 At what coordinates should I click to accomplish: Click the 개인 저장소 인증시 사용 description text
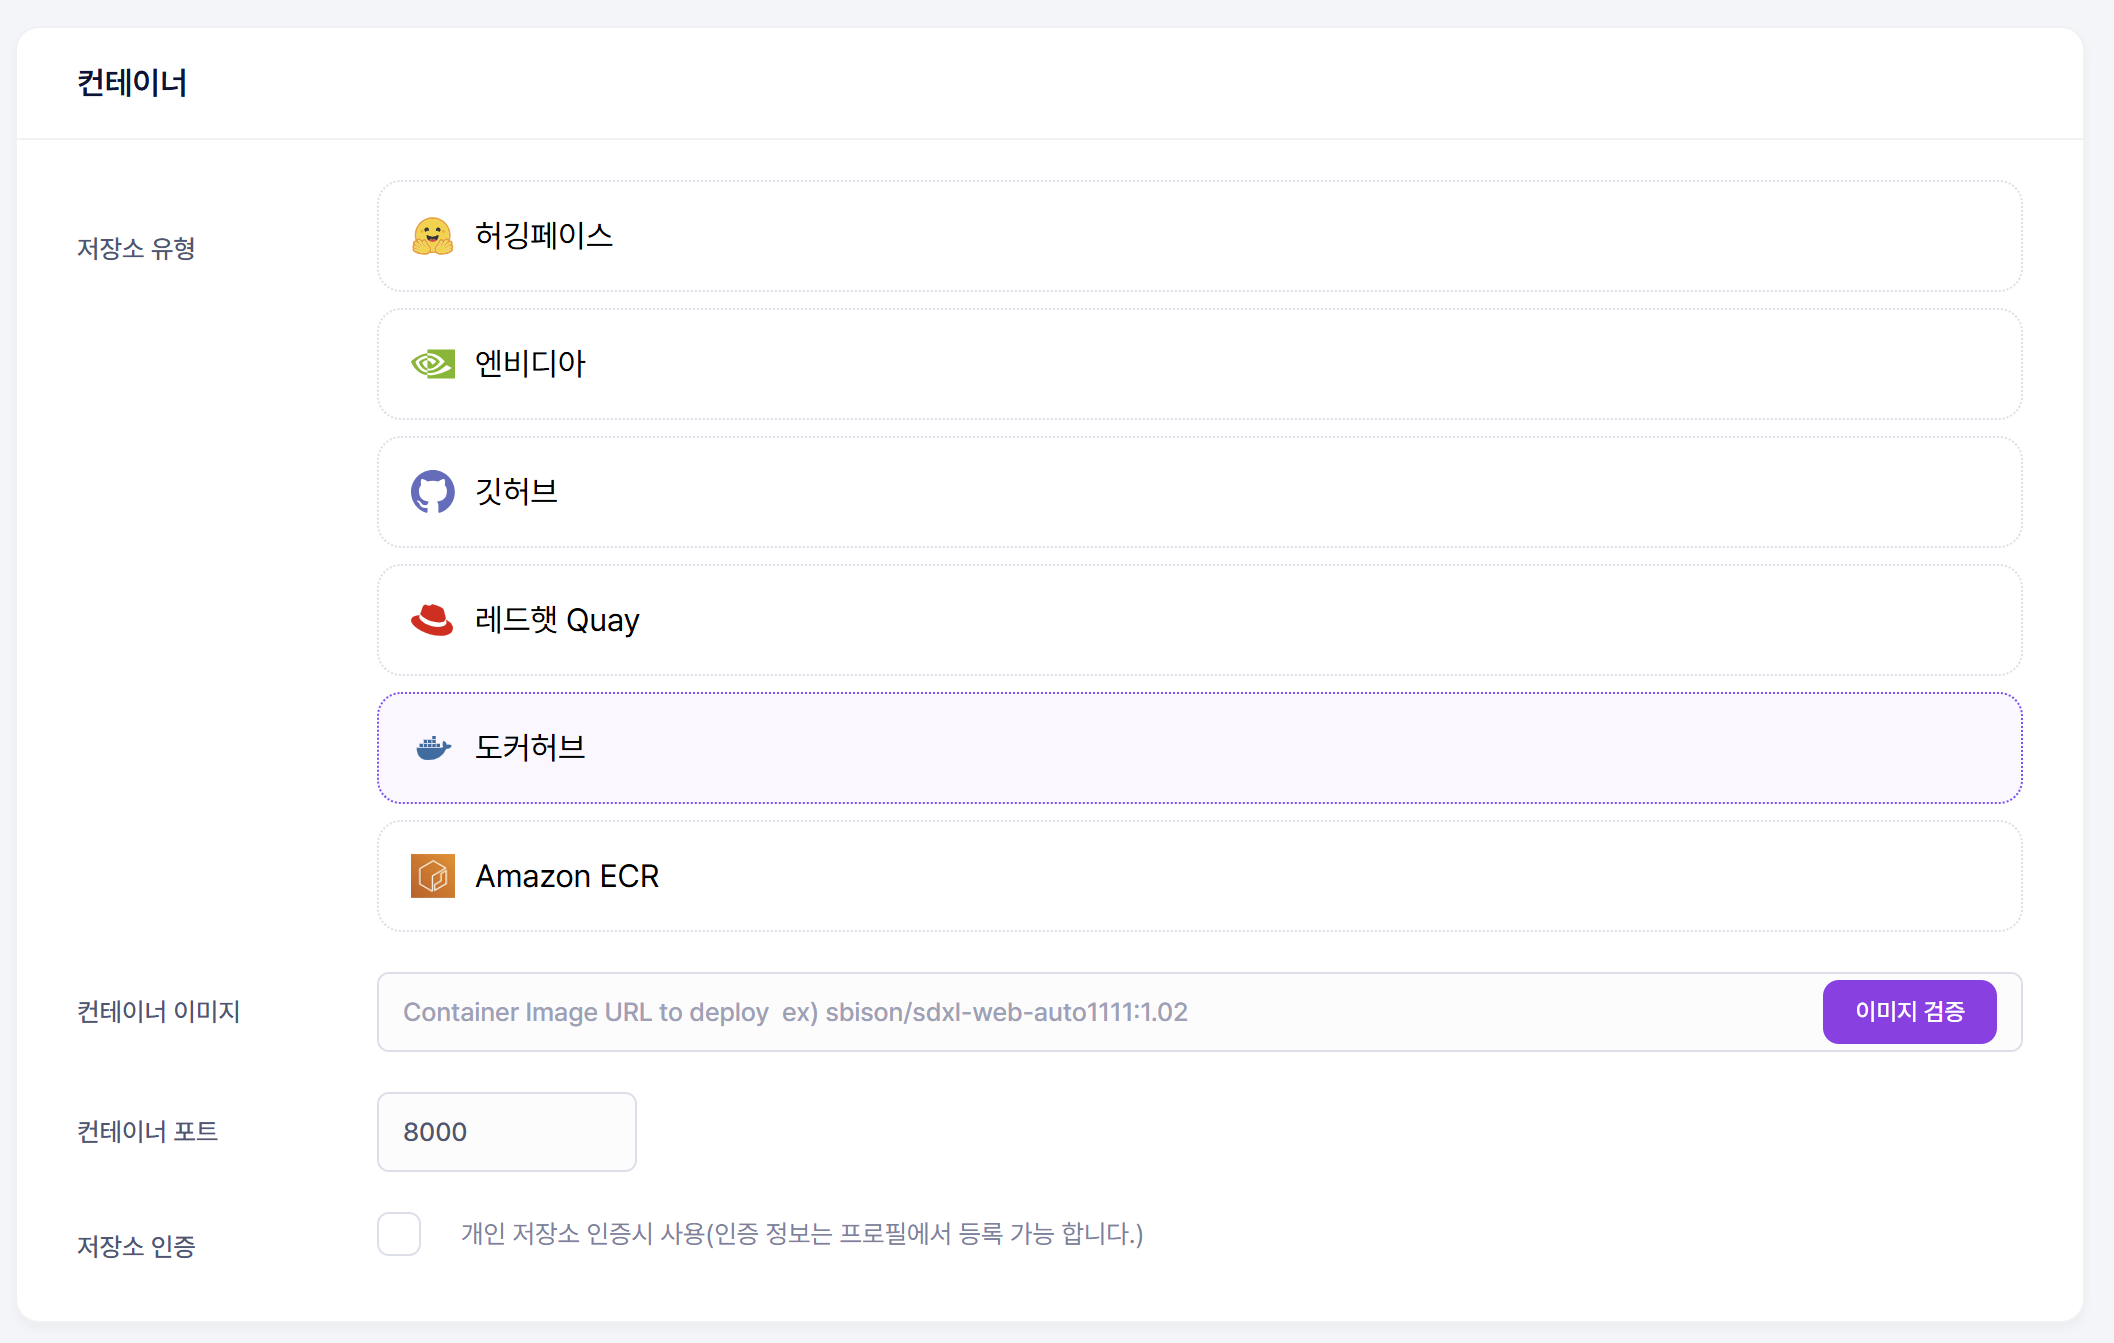pos(802,1234)
